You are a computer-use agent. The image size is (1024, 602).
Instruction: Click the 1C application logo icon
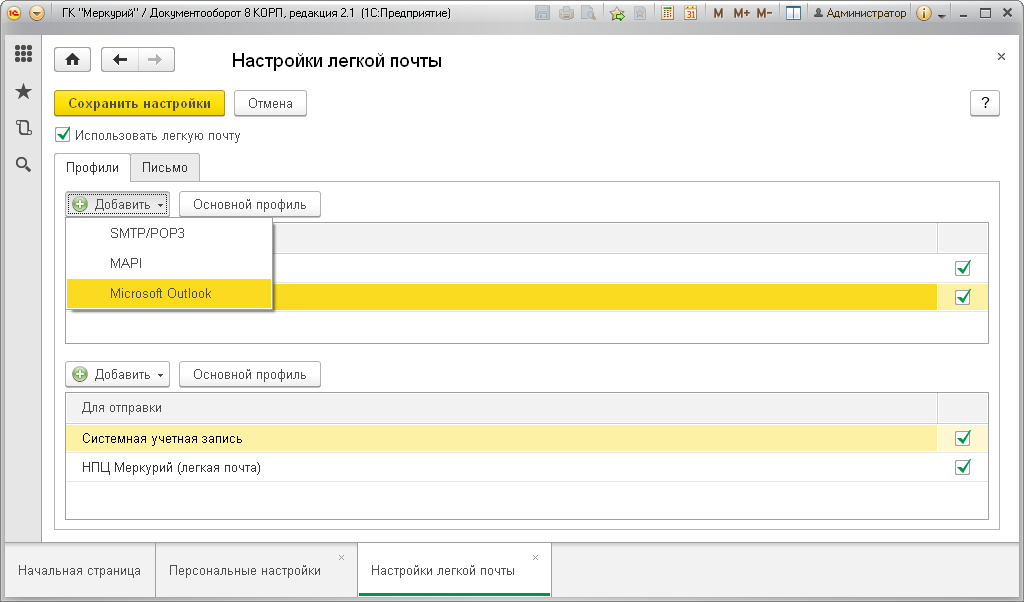click(x=14, y=12)
